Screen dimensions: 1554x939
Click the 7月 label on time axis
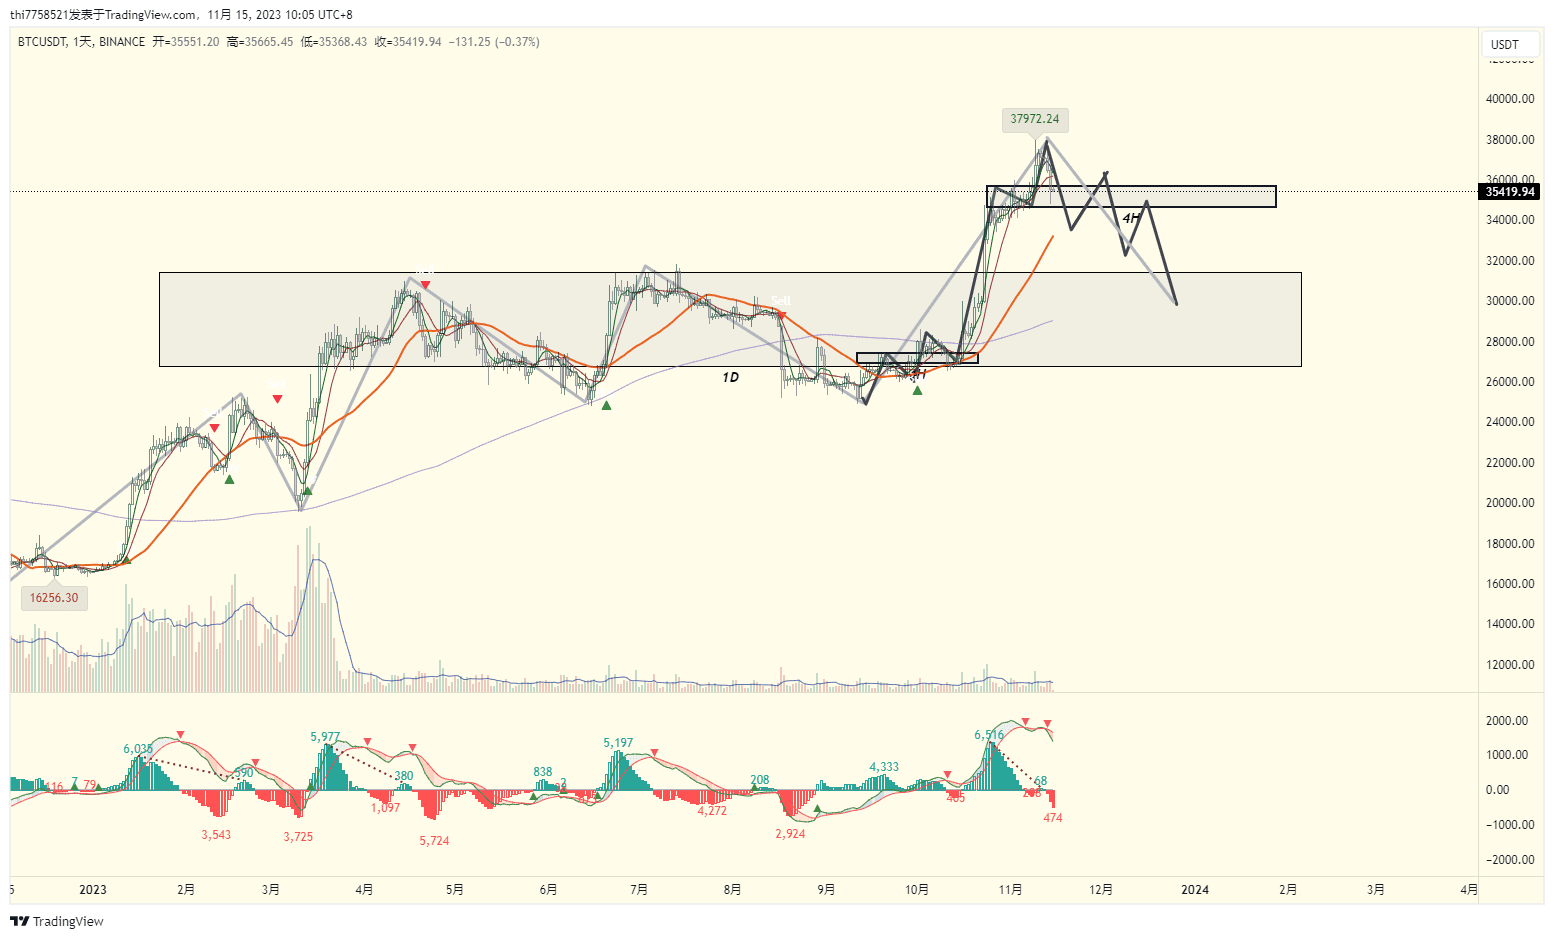coord(640,890)
